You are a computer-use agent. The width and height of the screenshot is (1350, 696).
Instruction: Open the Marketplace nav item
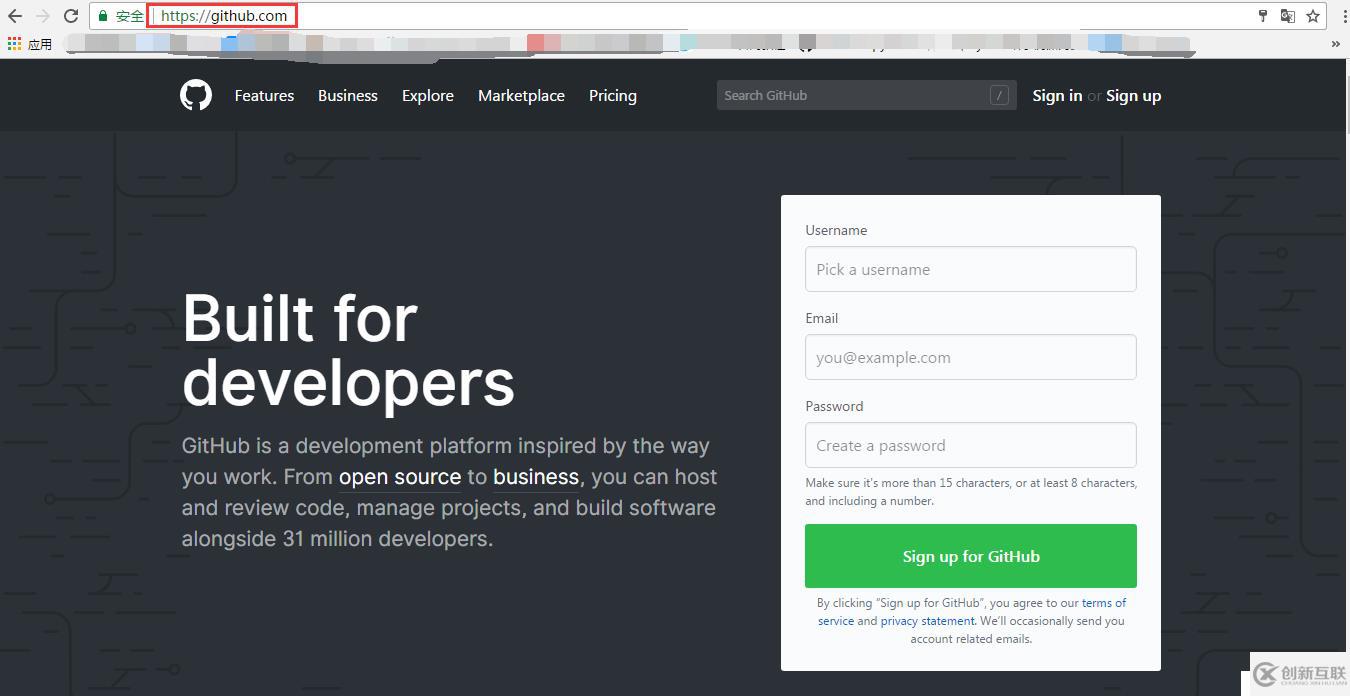click(x=521, y=95)
